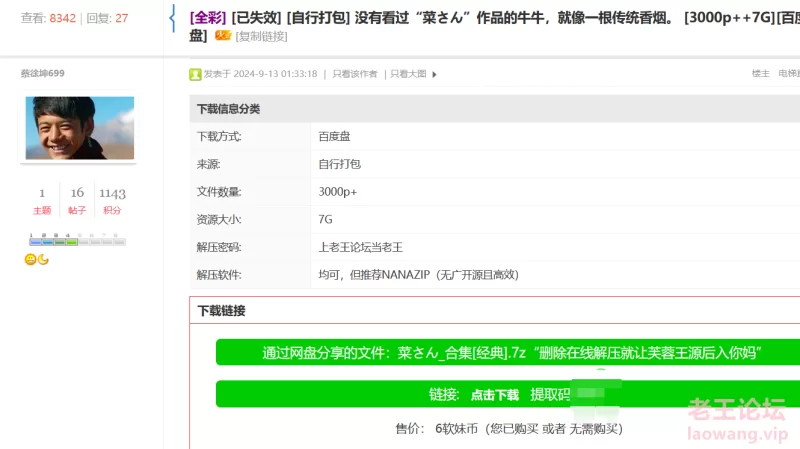The image size is (800, 449).
Task: Click the smiley face icon under the level bar
Action: [x=31, y=260]
